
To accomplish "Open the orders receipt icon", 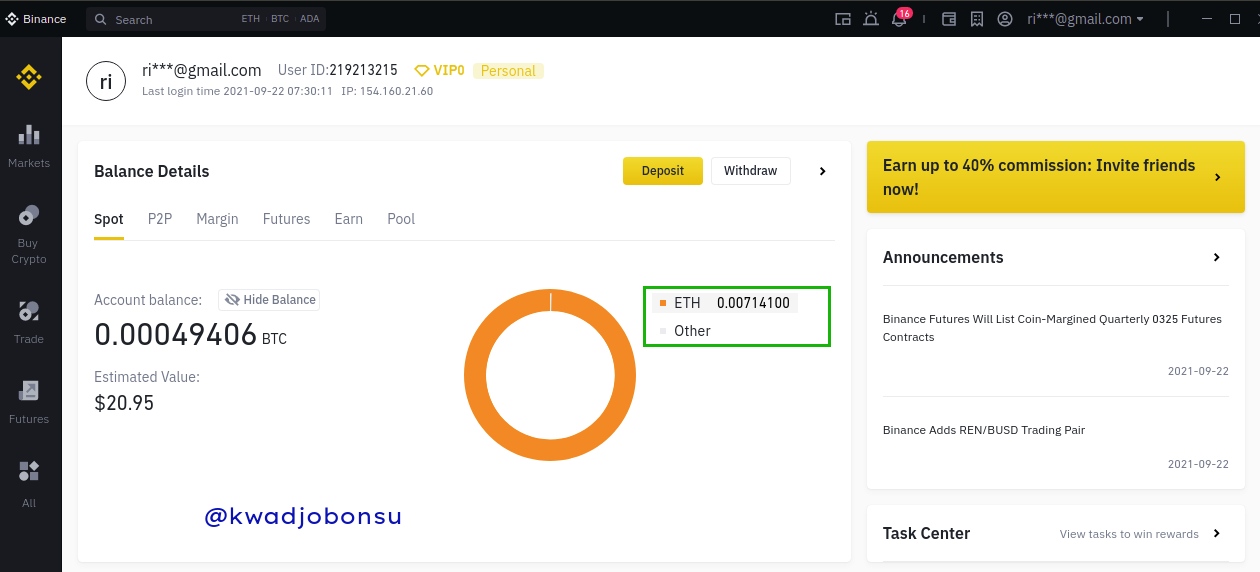I will 977,19.
